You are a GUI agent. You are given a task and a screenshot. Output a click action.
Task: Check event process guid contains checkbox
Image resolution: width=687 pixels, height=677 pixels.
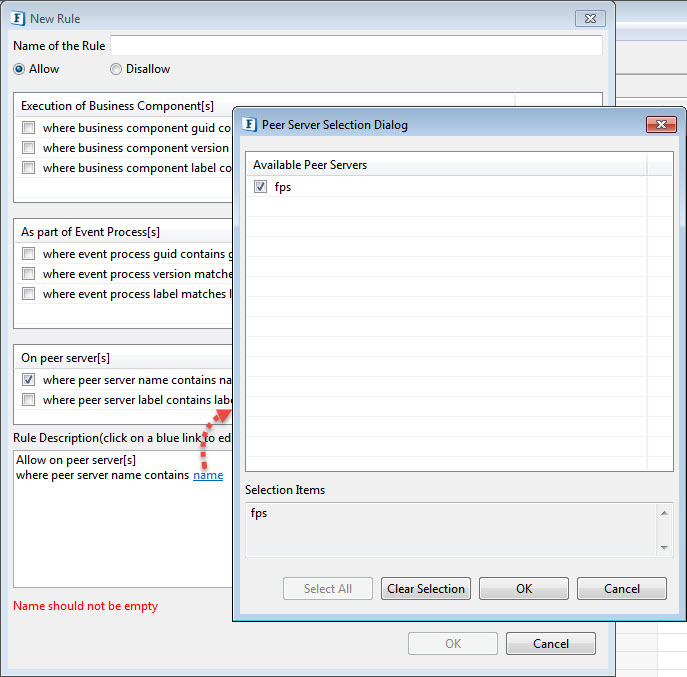point(29,254)
